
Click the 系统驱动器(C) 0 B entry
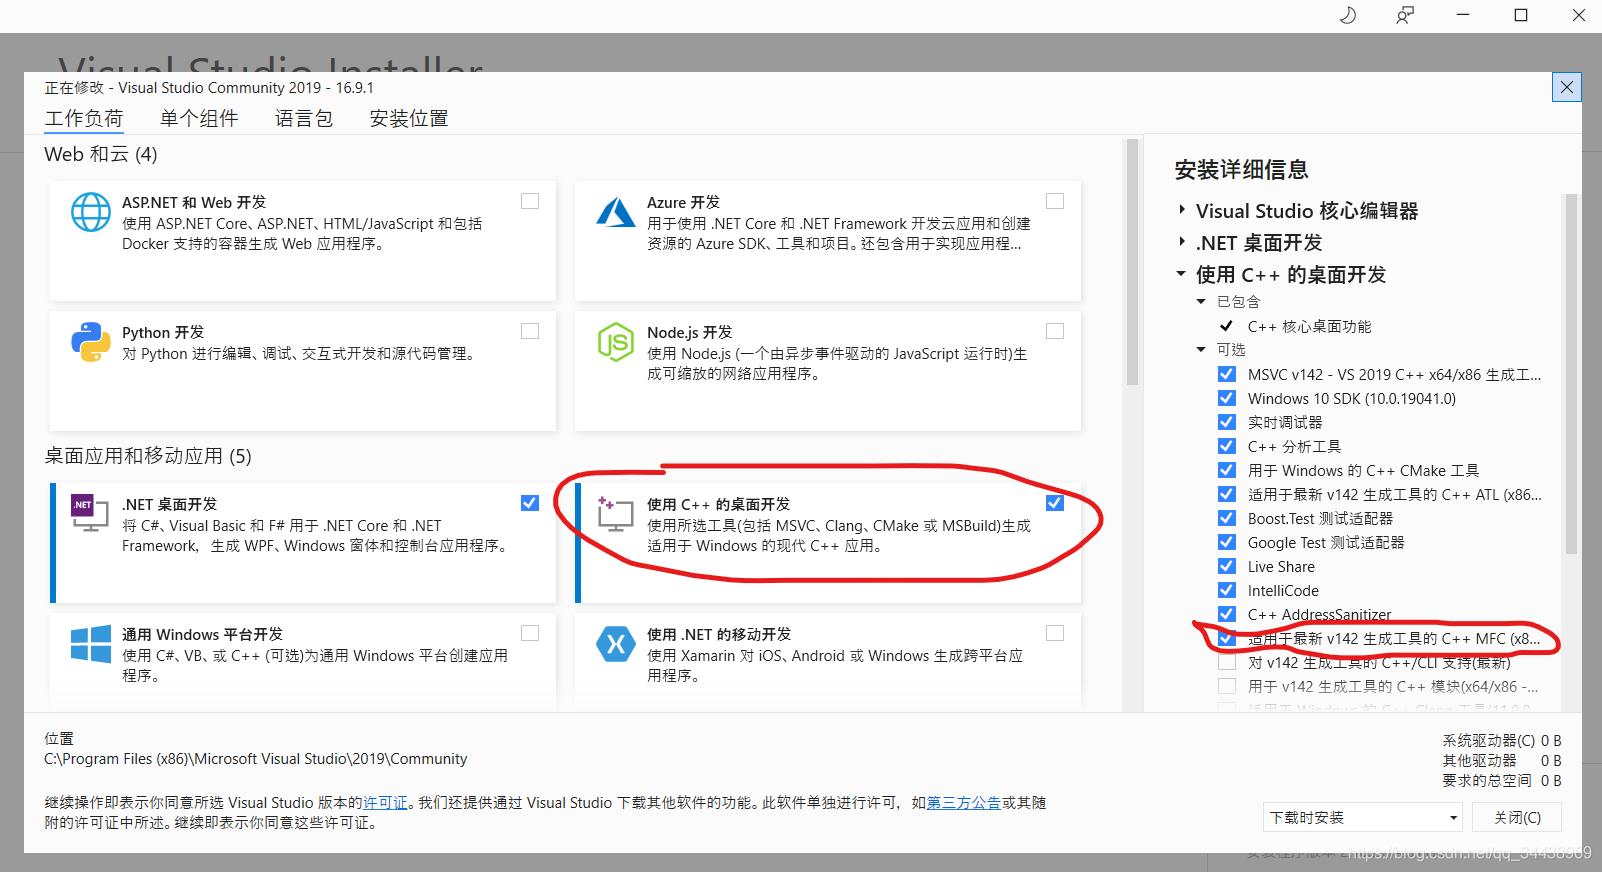(x=1501, y=740)
